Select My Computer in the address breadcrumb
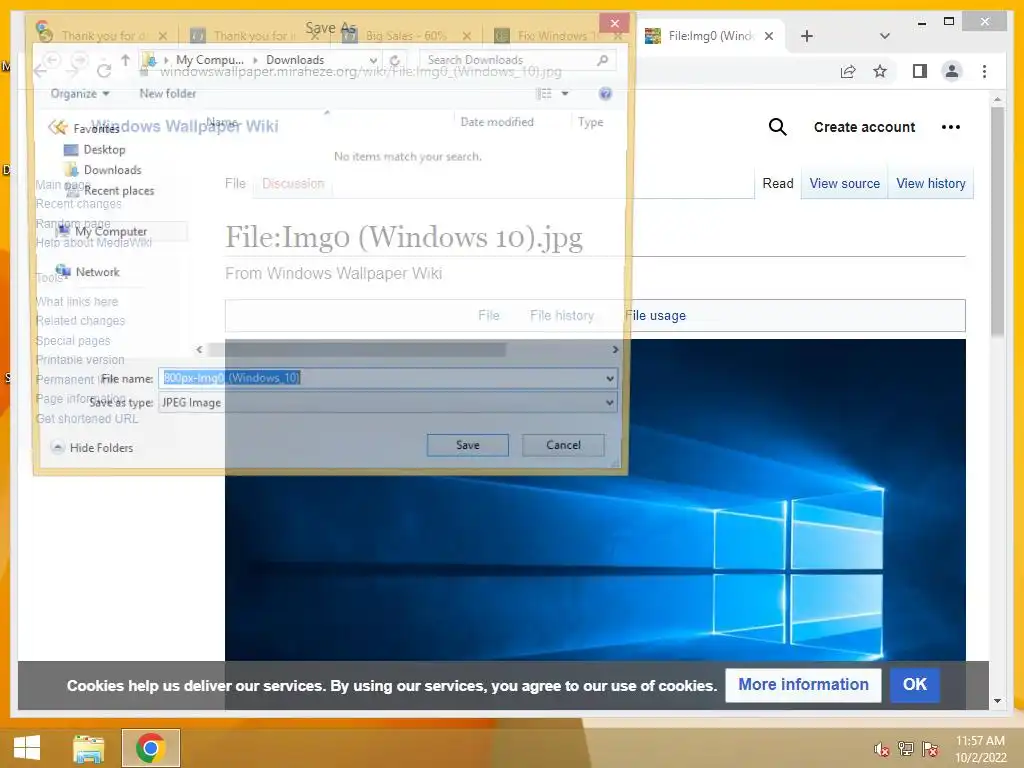 point(210,59)
